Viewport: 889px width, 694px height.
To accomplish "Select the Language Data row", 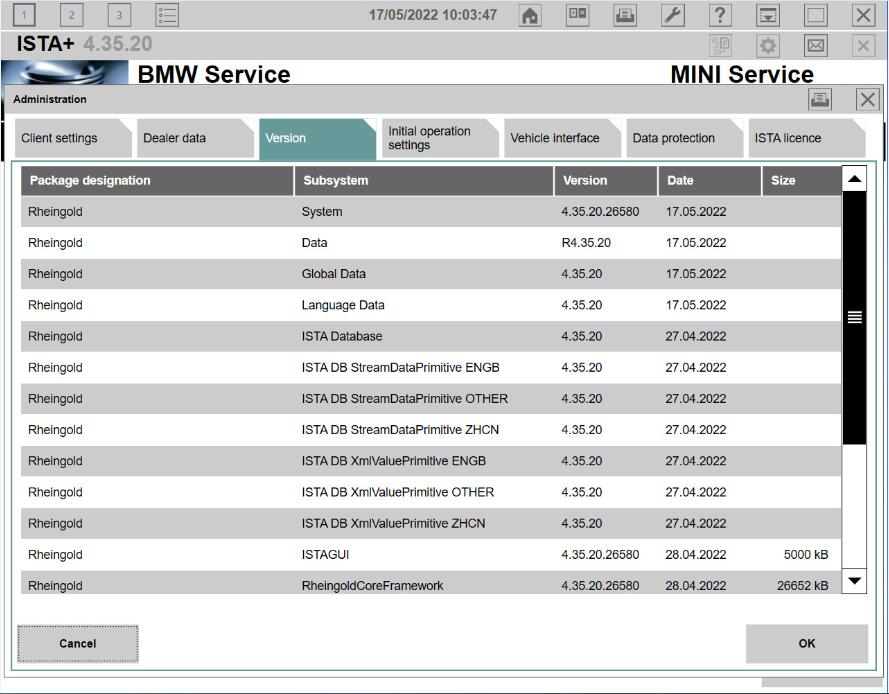I will pyautogui.click(x=431, y=305).
